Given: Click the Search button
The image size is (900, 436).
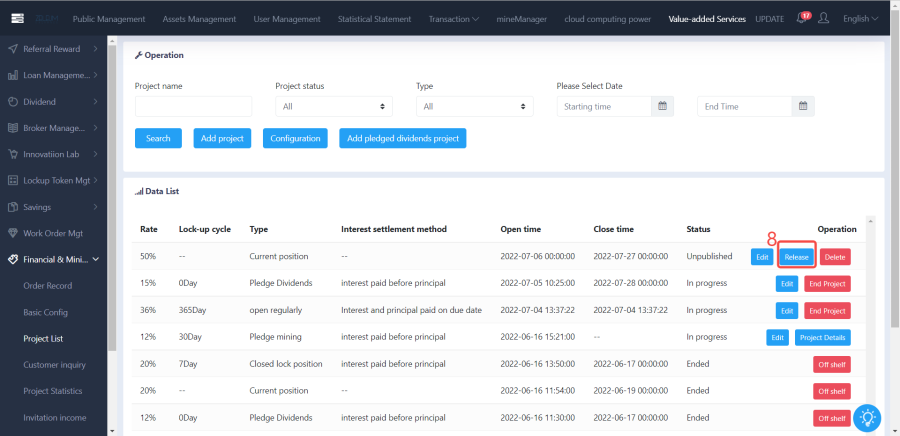Looking at the screenshot, I should click(x=158, y=138).
